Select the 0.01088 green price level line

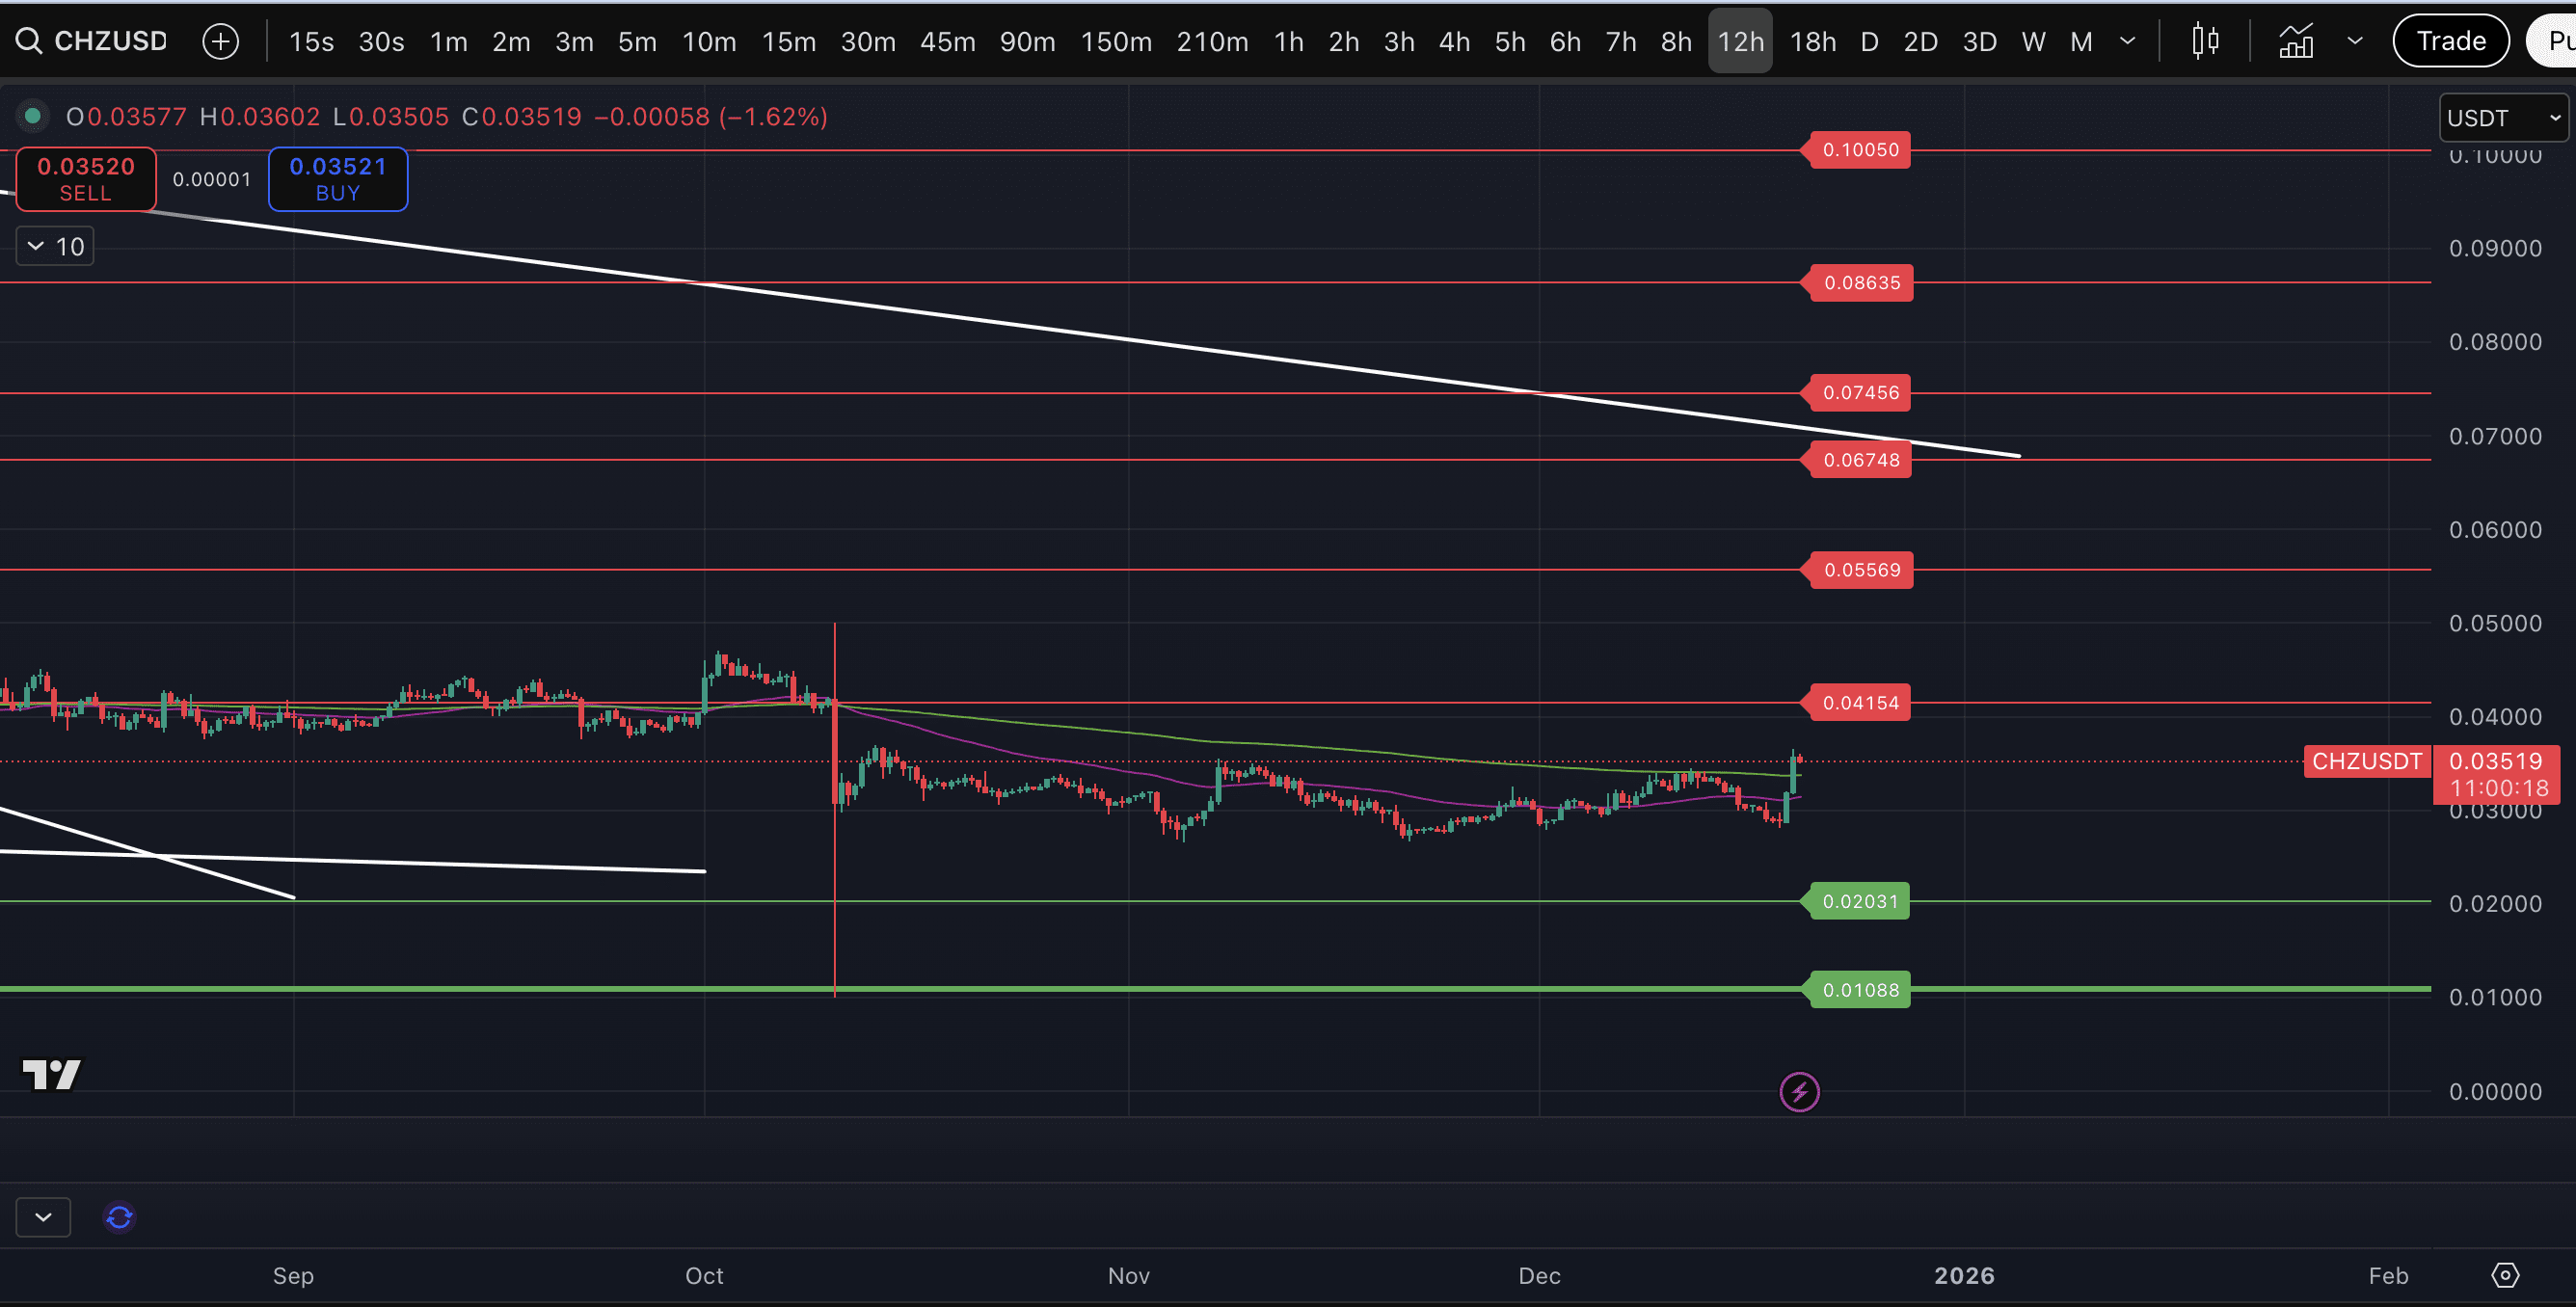pyautogui.click(x=1859, y=990)
